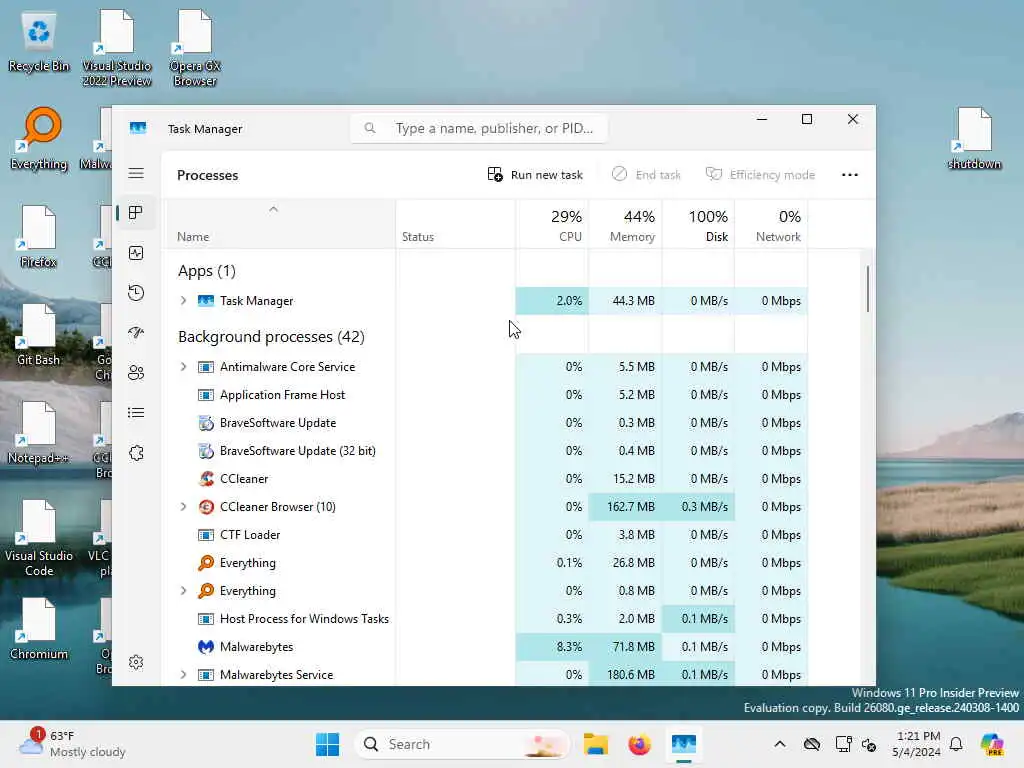Click the Apps (1) group heading
The width and height of the screenshot is (1024, 768).
tap(207, 270)
